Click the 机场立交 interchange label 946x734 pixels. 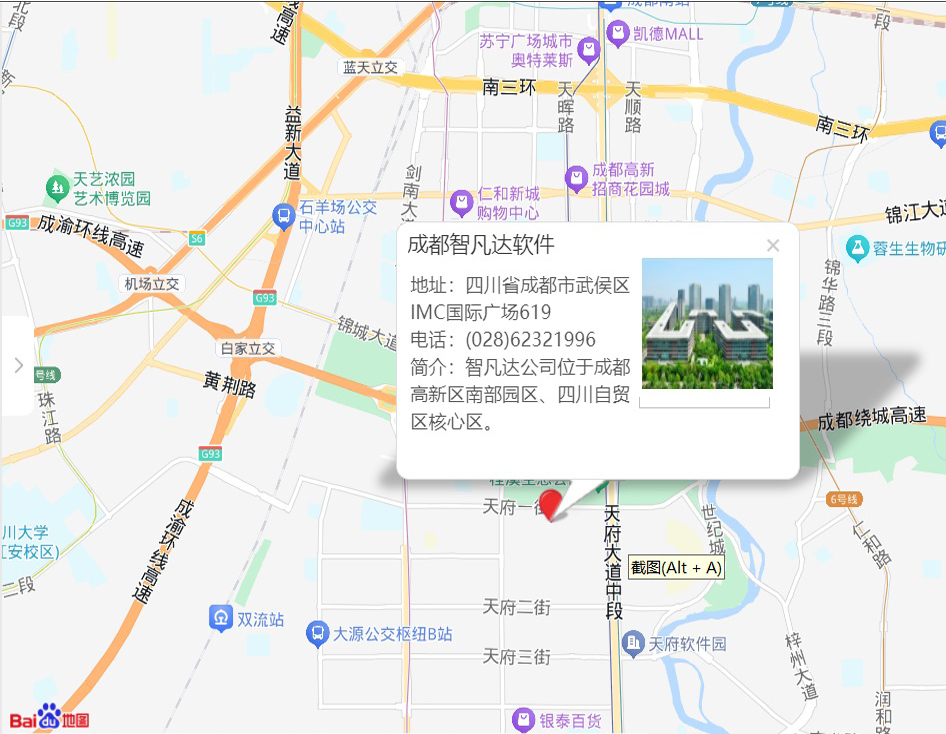[x=151, y=284]
